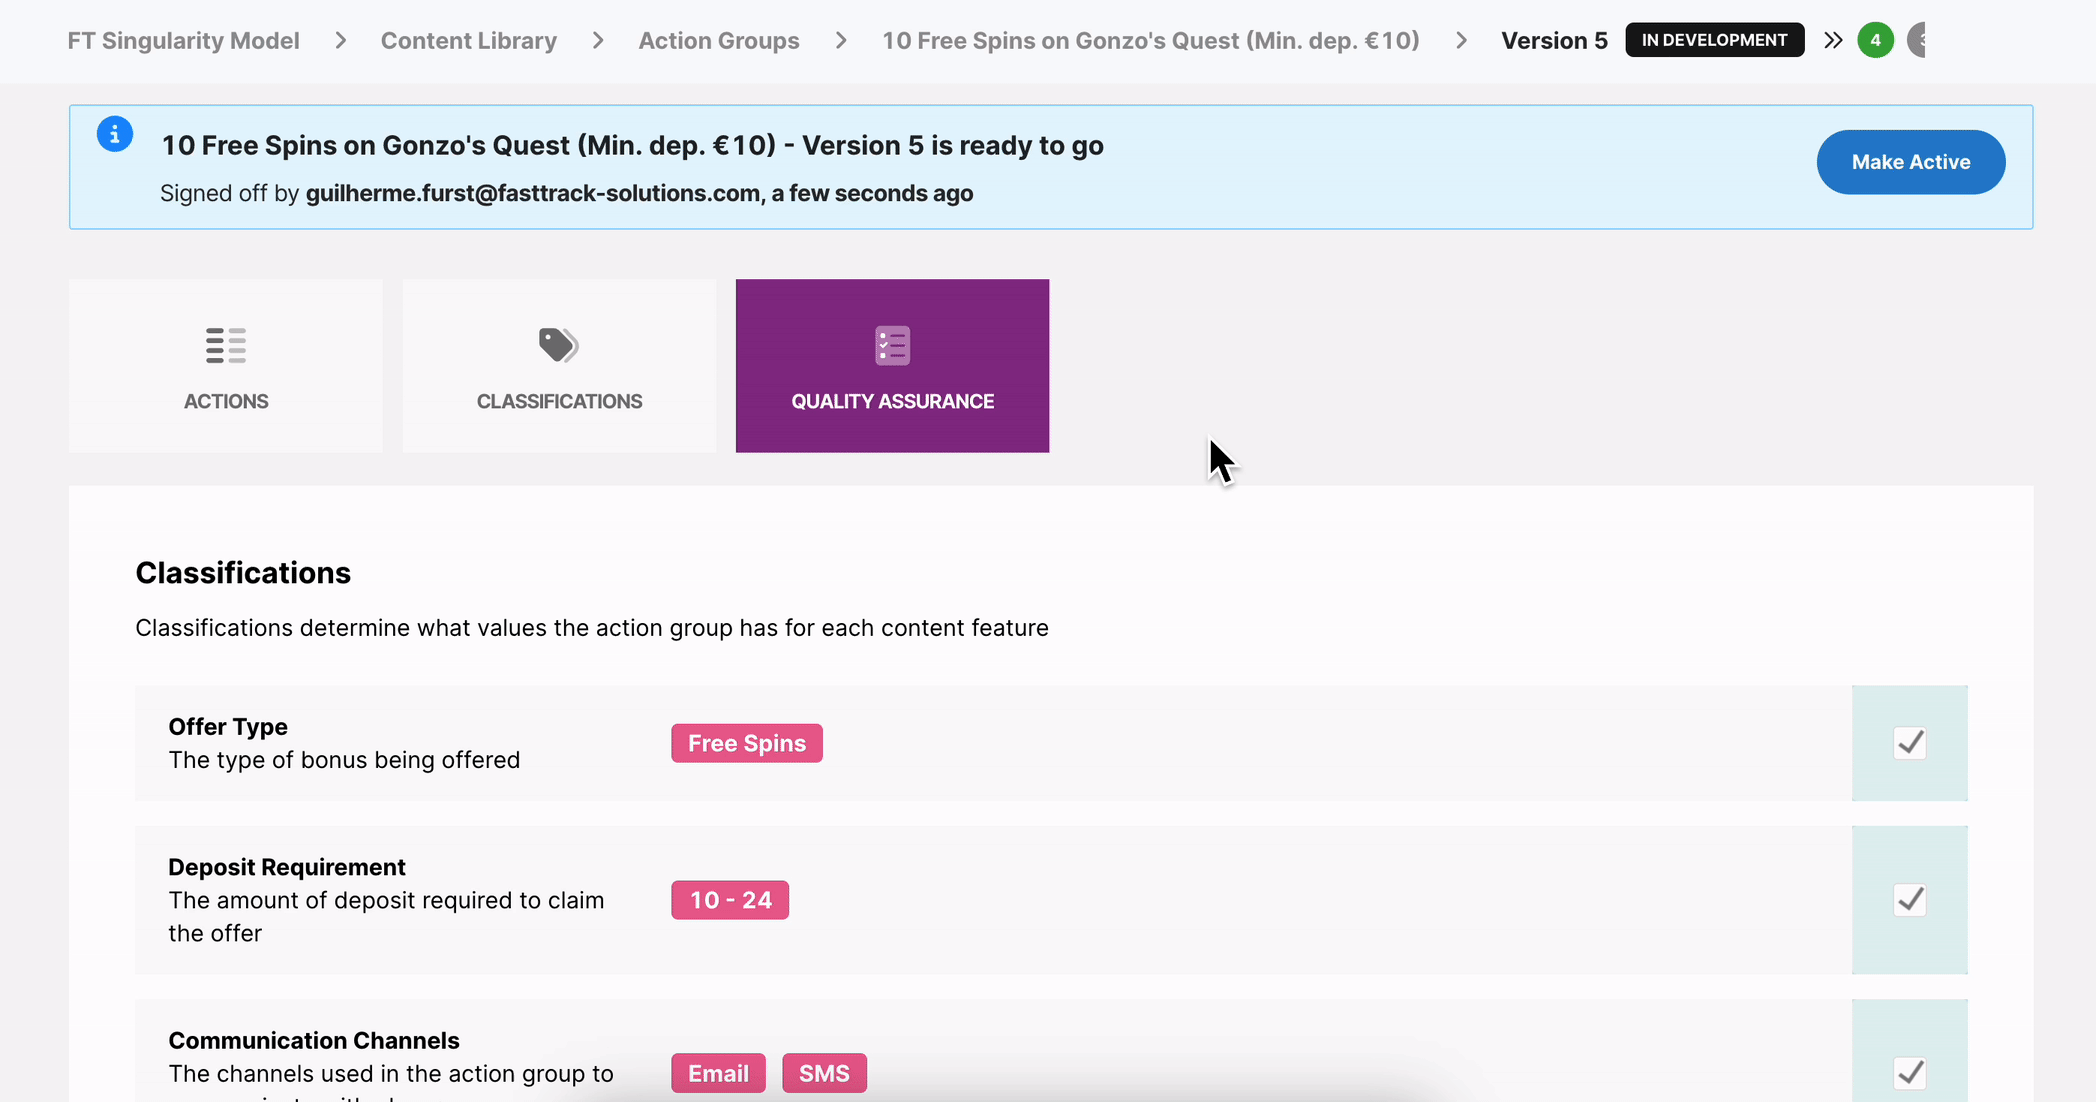Click the double chevron next to status

1833,40
